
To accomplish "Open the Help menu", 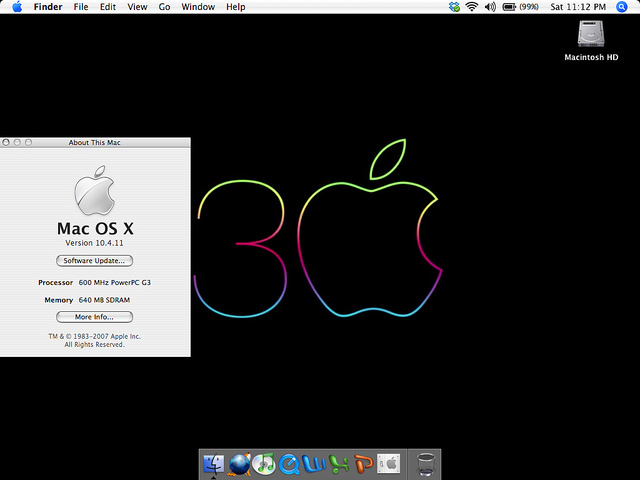I will point(236,7).
